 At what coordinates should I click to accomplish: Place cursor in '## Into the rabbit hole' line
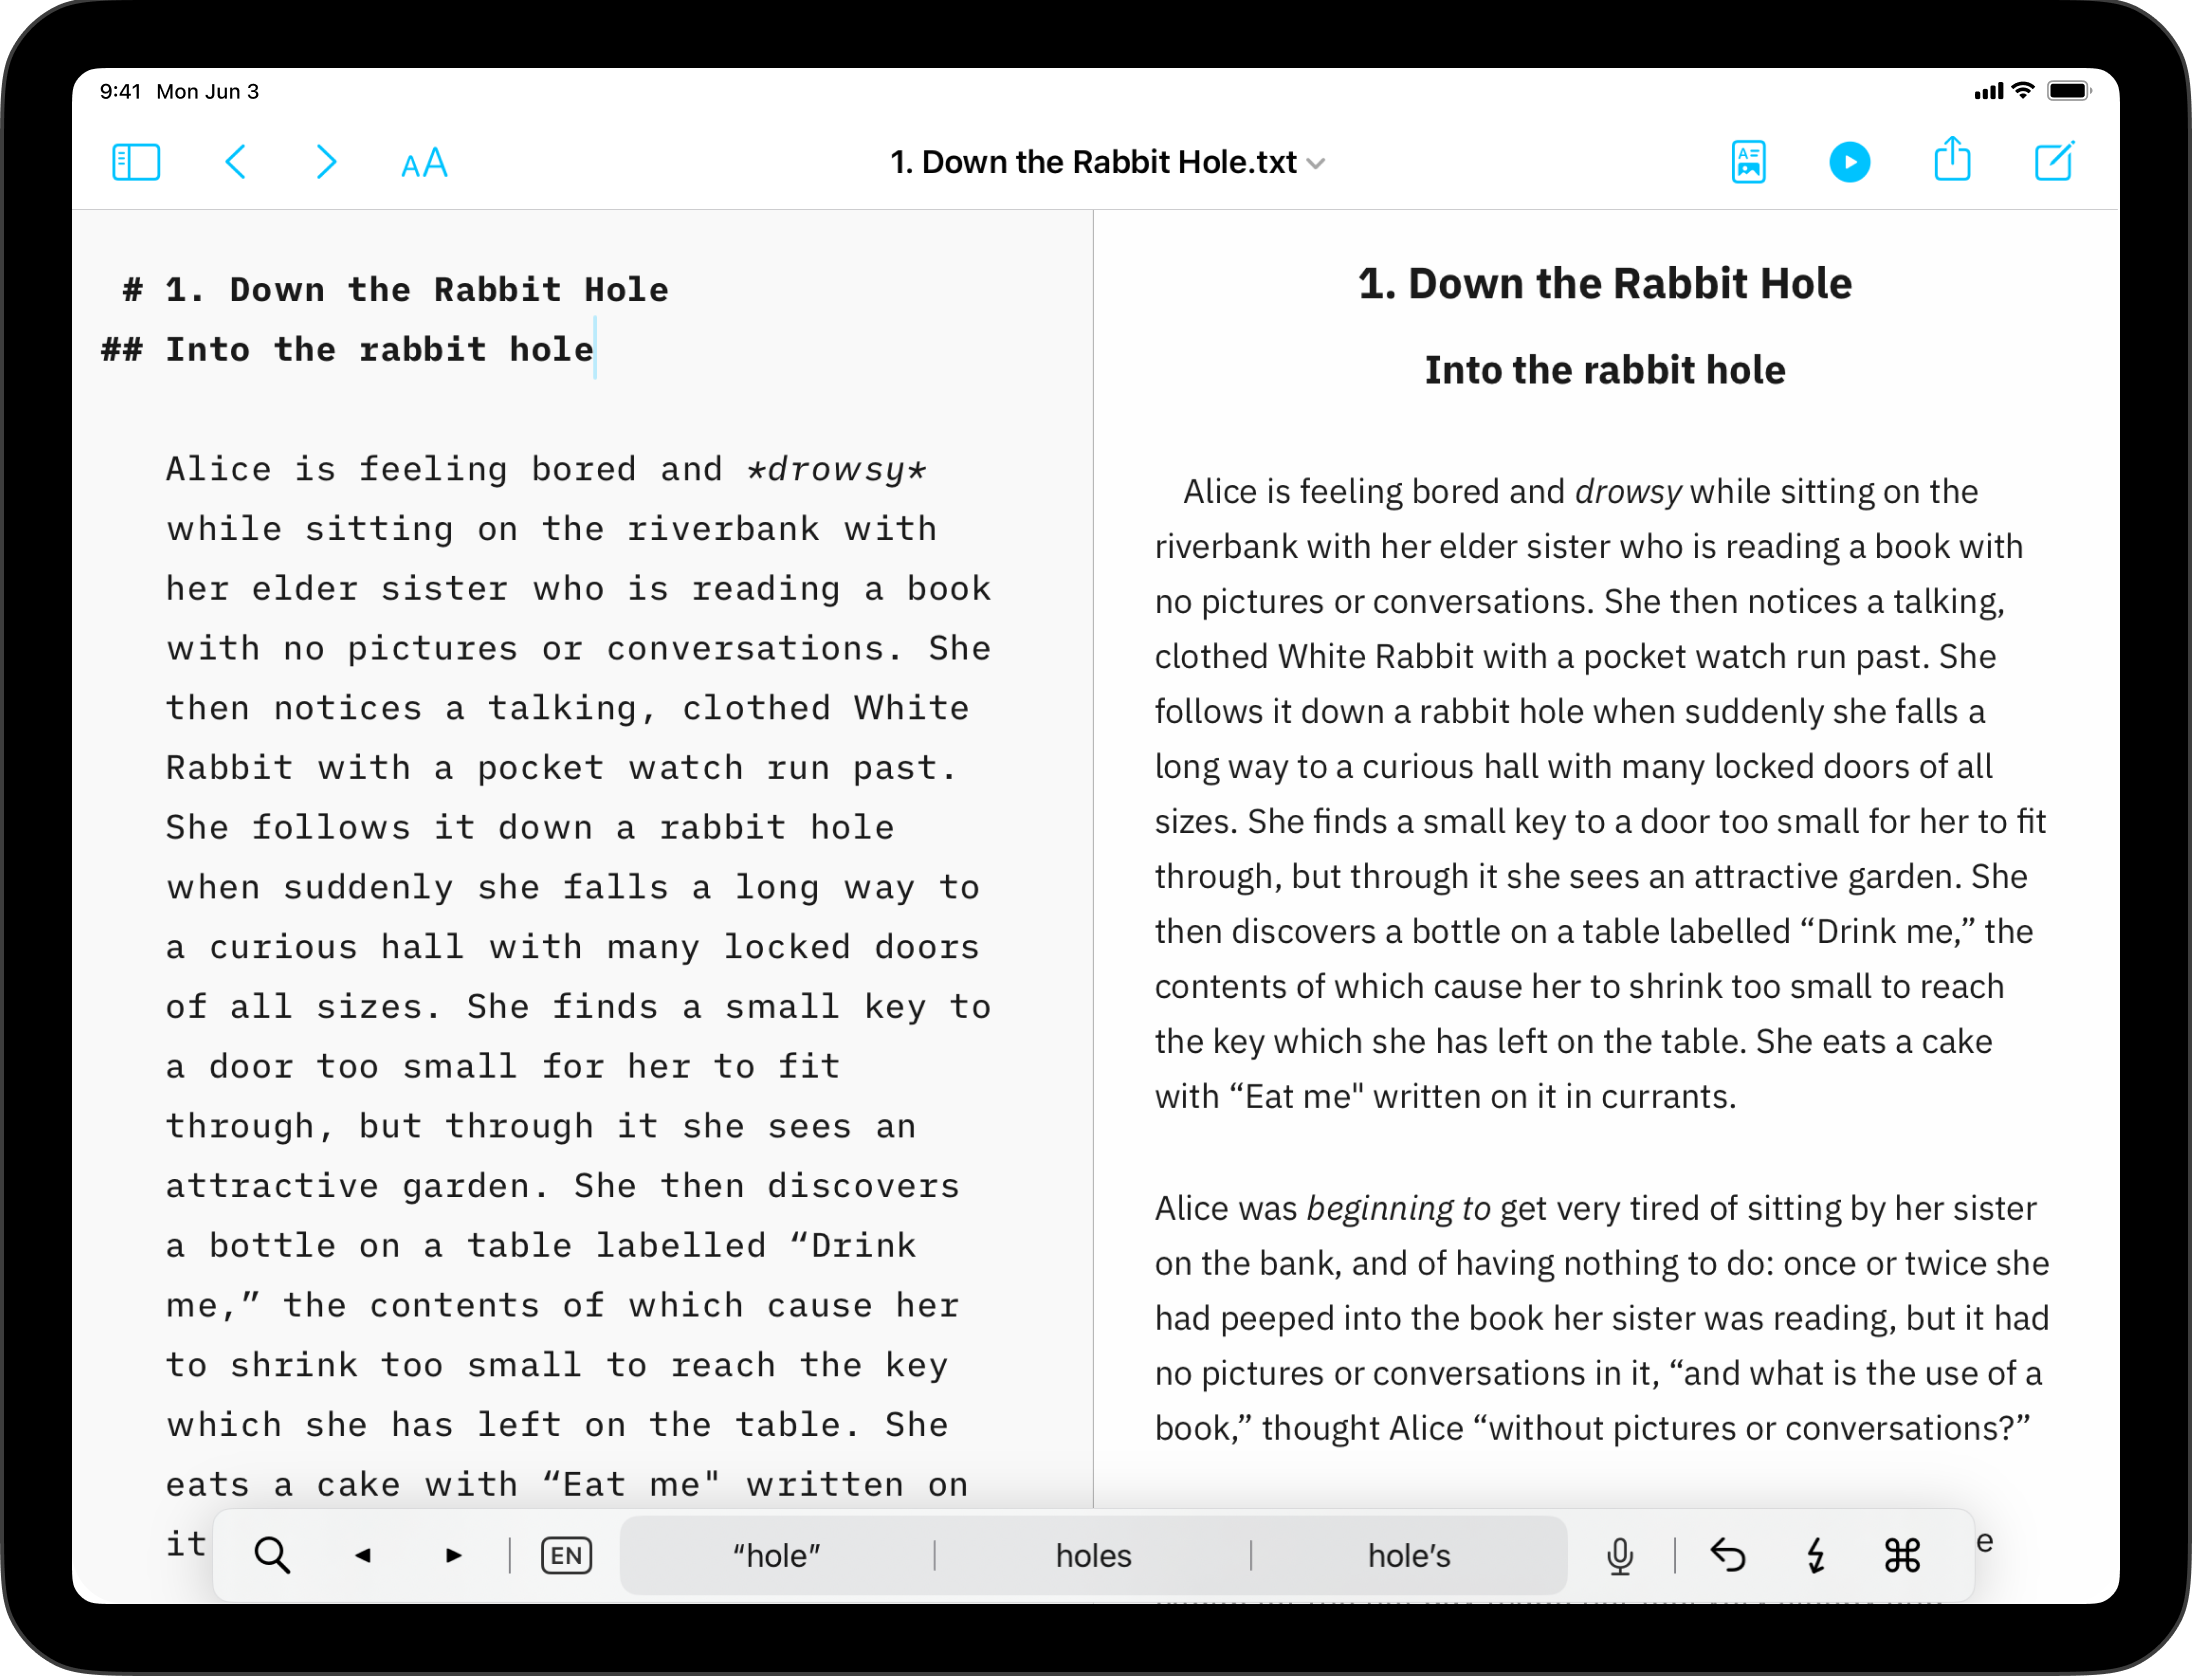coord(347,349)
